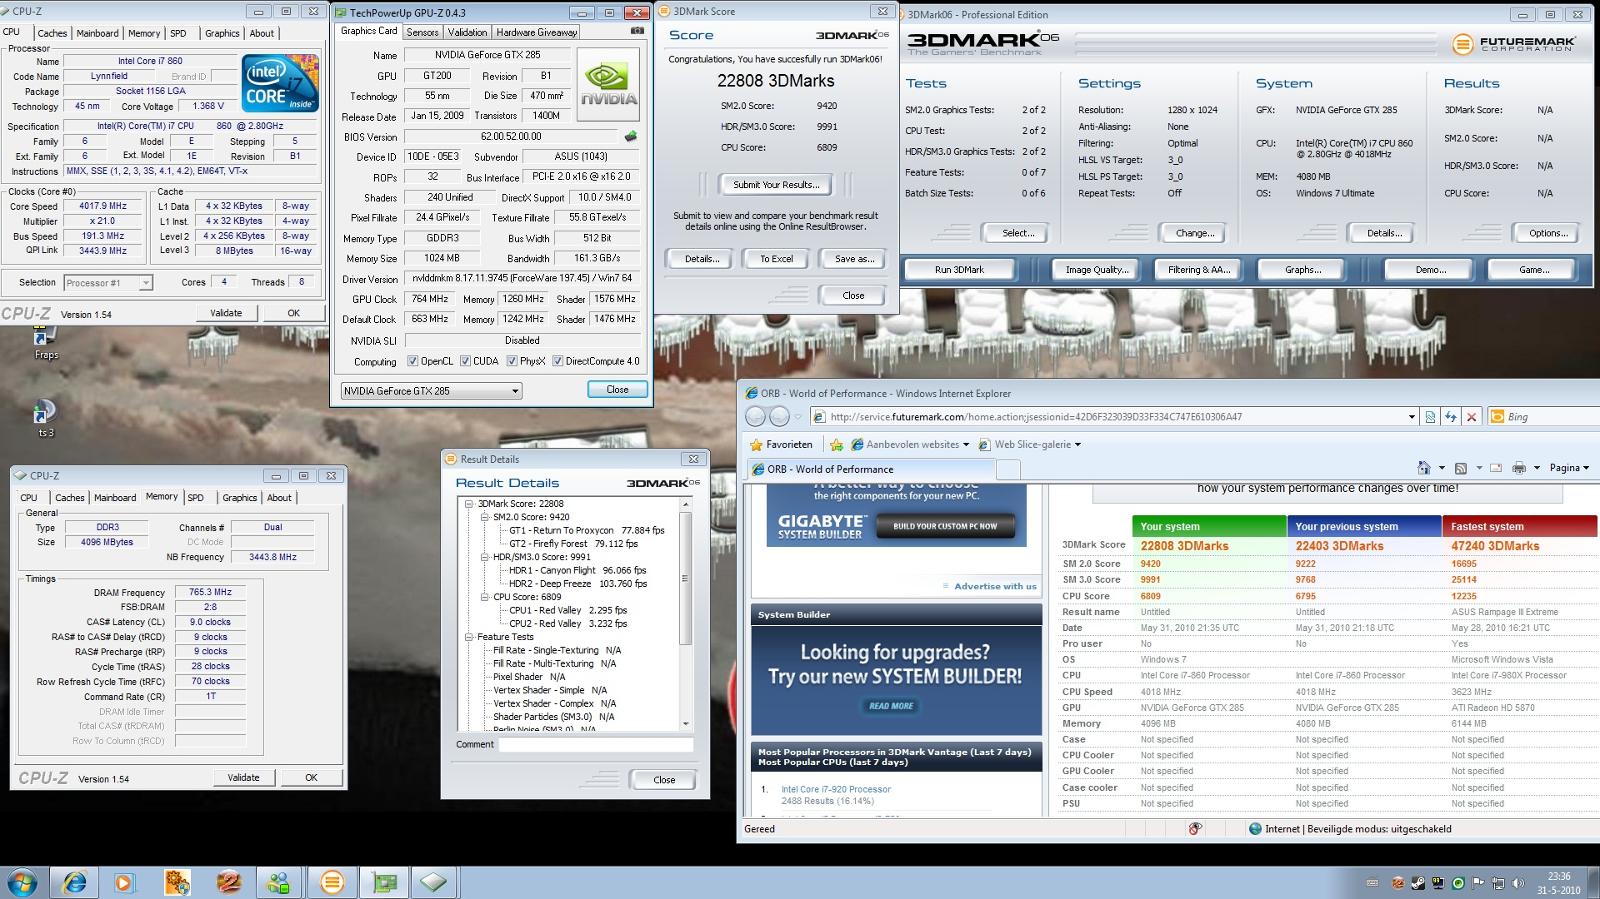Click Filtering & AA... button
Viewport: 1600px width, 899px height.
pyautogui.click(x=1199, y=269)
